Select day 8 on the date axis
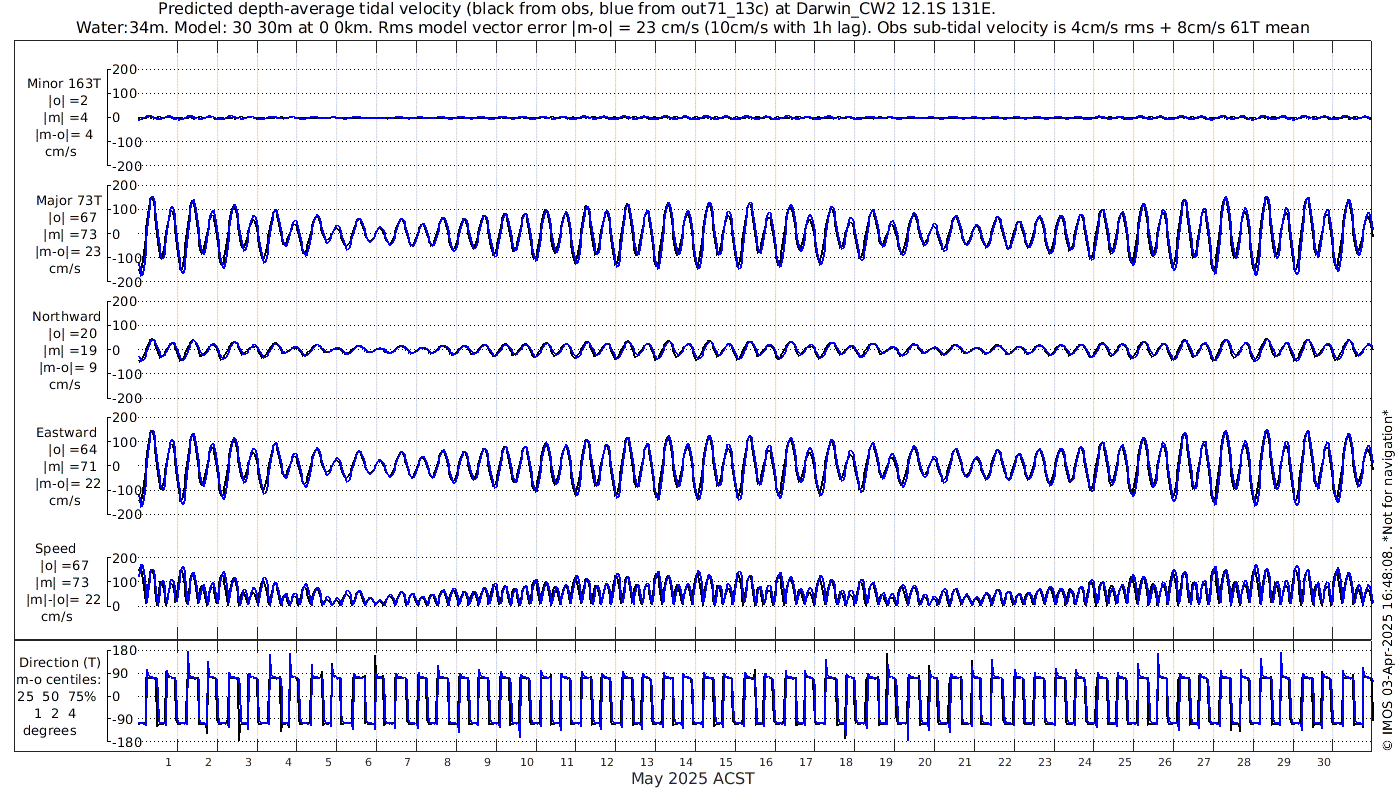 pos(447,762)
